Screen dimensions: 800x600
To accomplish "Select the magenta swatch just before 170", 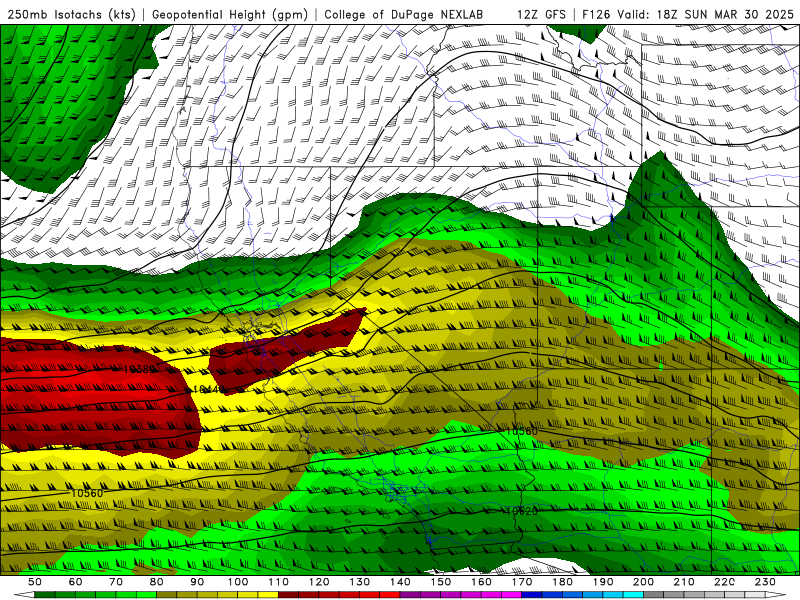I will [x=511, y=595].
